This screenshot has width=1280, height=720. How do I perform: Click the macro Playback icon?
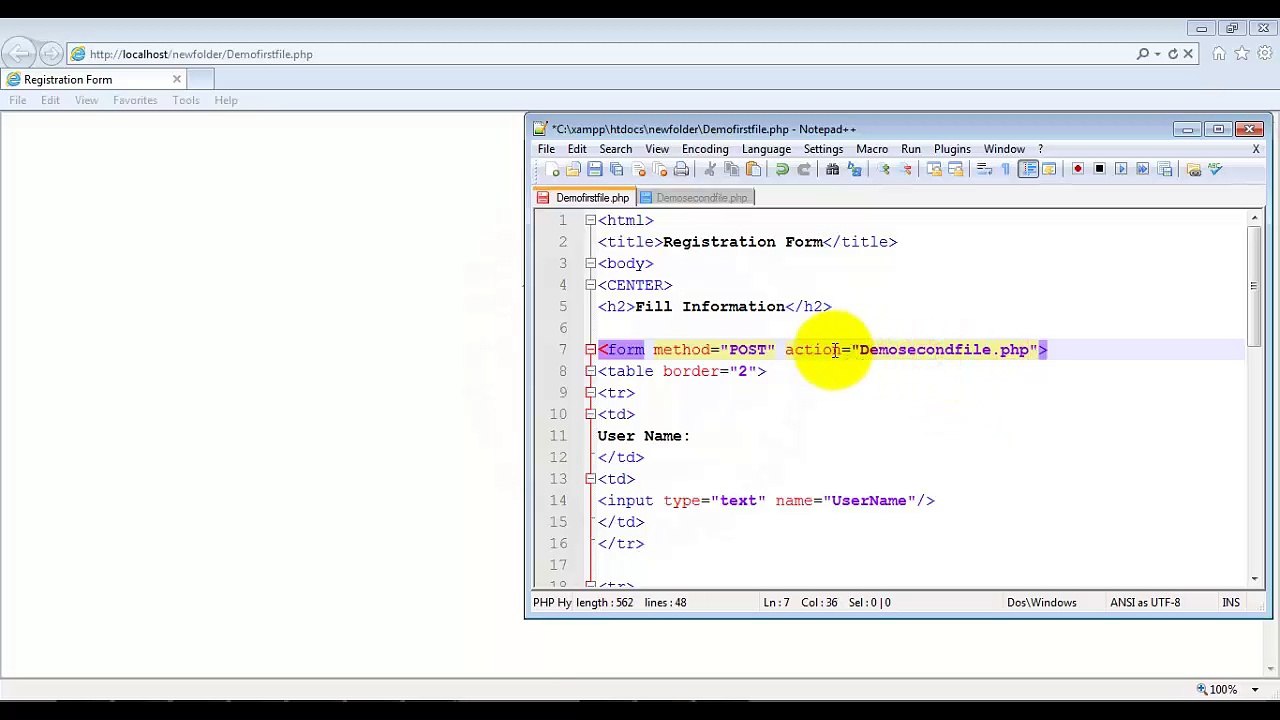(x=1121, y=170)
